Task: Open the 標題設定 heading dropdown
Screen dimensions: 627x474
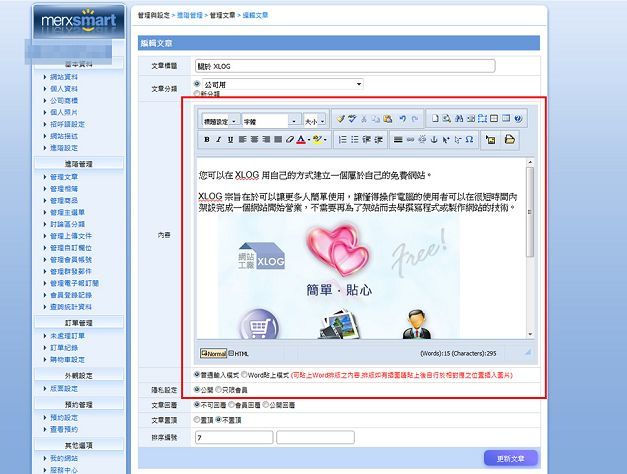Action: click(219, 120)
